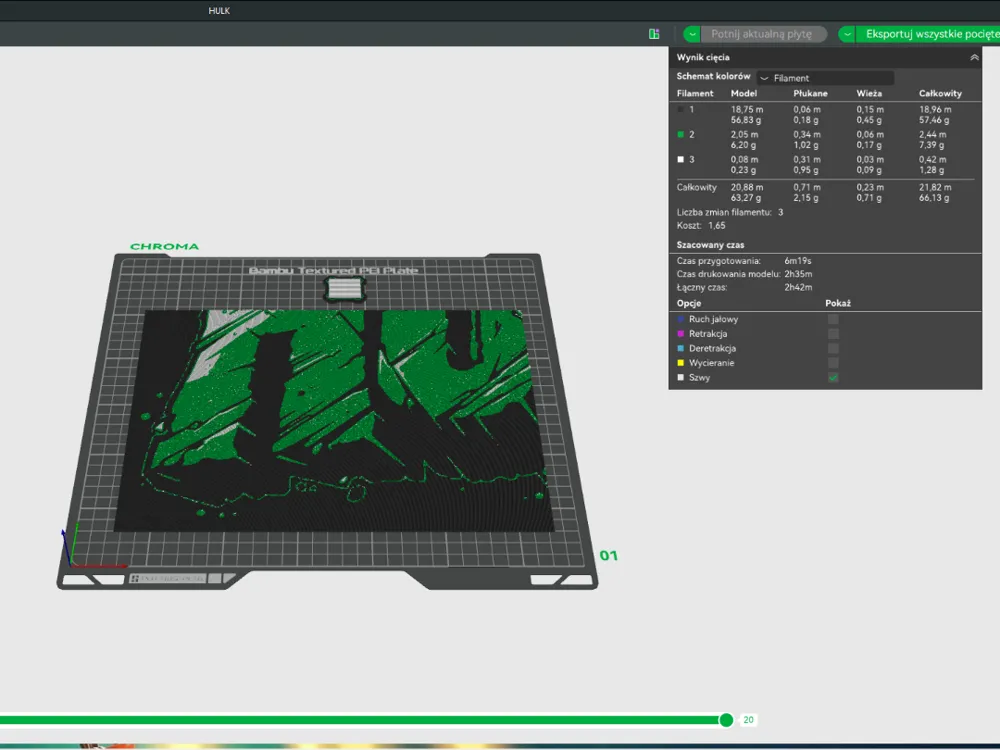This screenshot has height=750, width=1000.
Task: Click Potnij aktualną płytę button
Action: pos(763,34)
